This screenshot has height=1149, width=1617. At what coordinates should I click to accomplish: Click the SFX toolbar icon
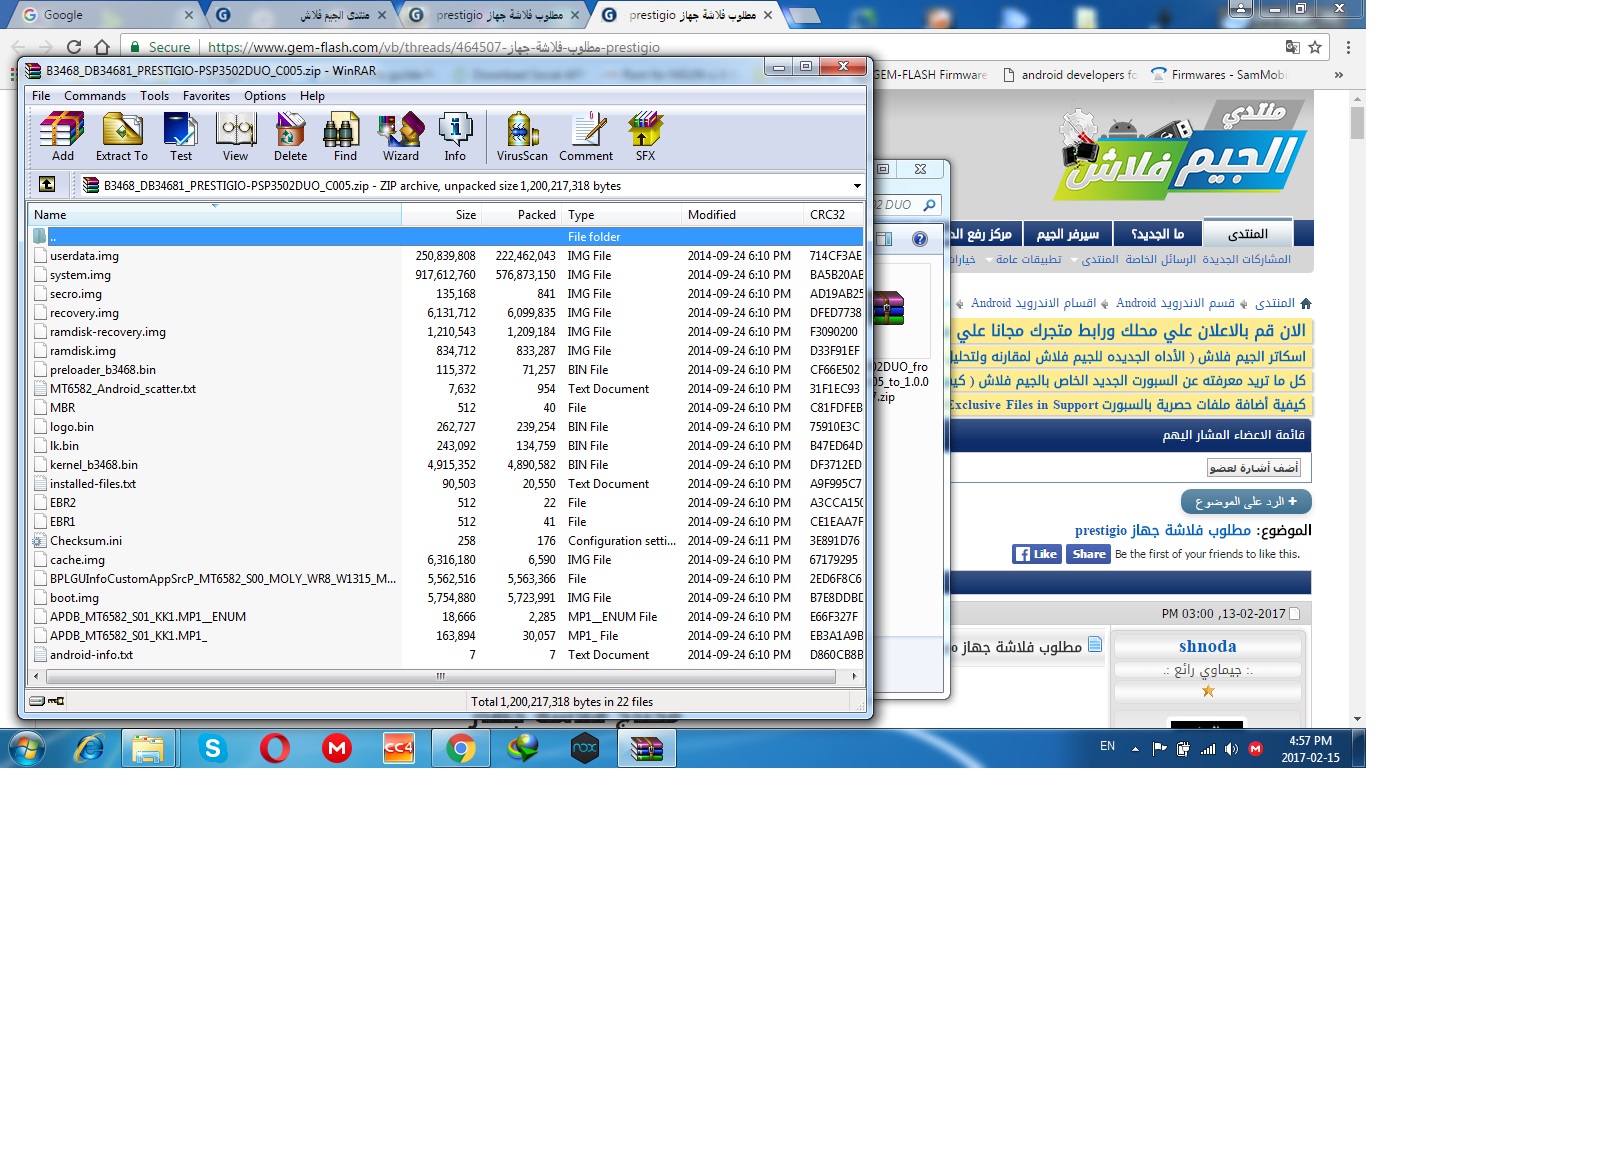[x=646, y=137]
